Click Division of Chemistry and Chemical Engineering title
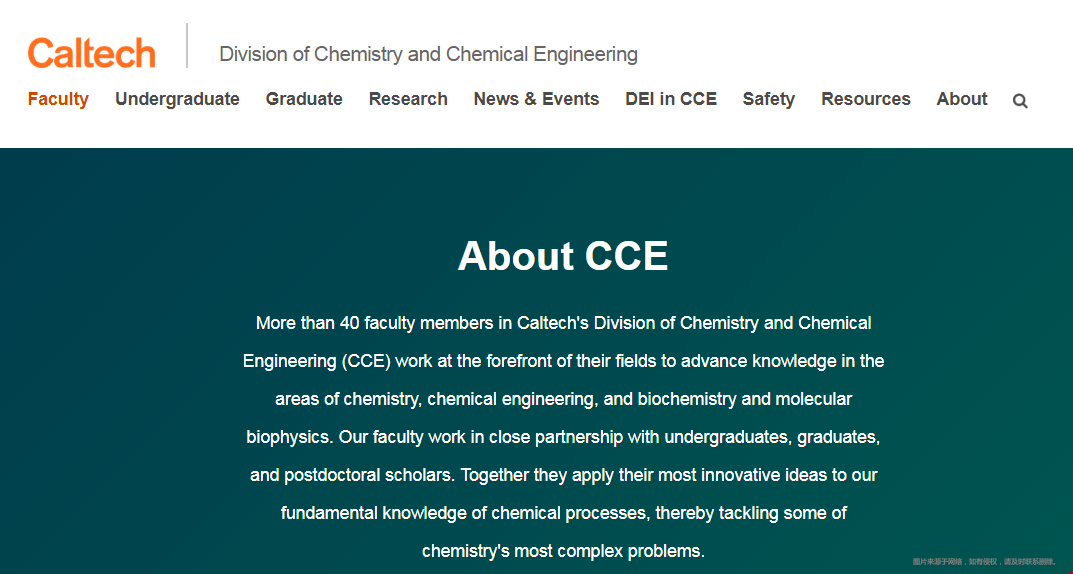The width and height of the screenshot is (1073, 574). (428, 54)
